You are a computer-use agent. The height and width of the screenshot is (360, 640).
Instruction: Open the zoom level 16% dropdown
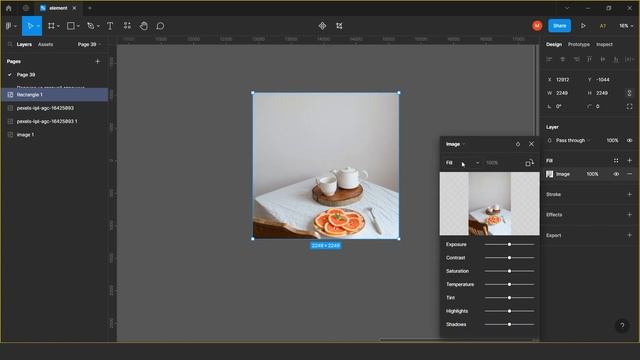point(626,26)
